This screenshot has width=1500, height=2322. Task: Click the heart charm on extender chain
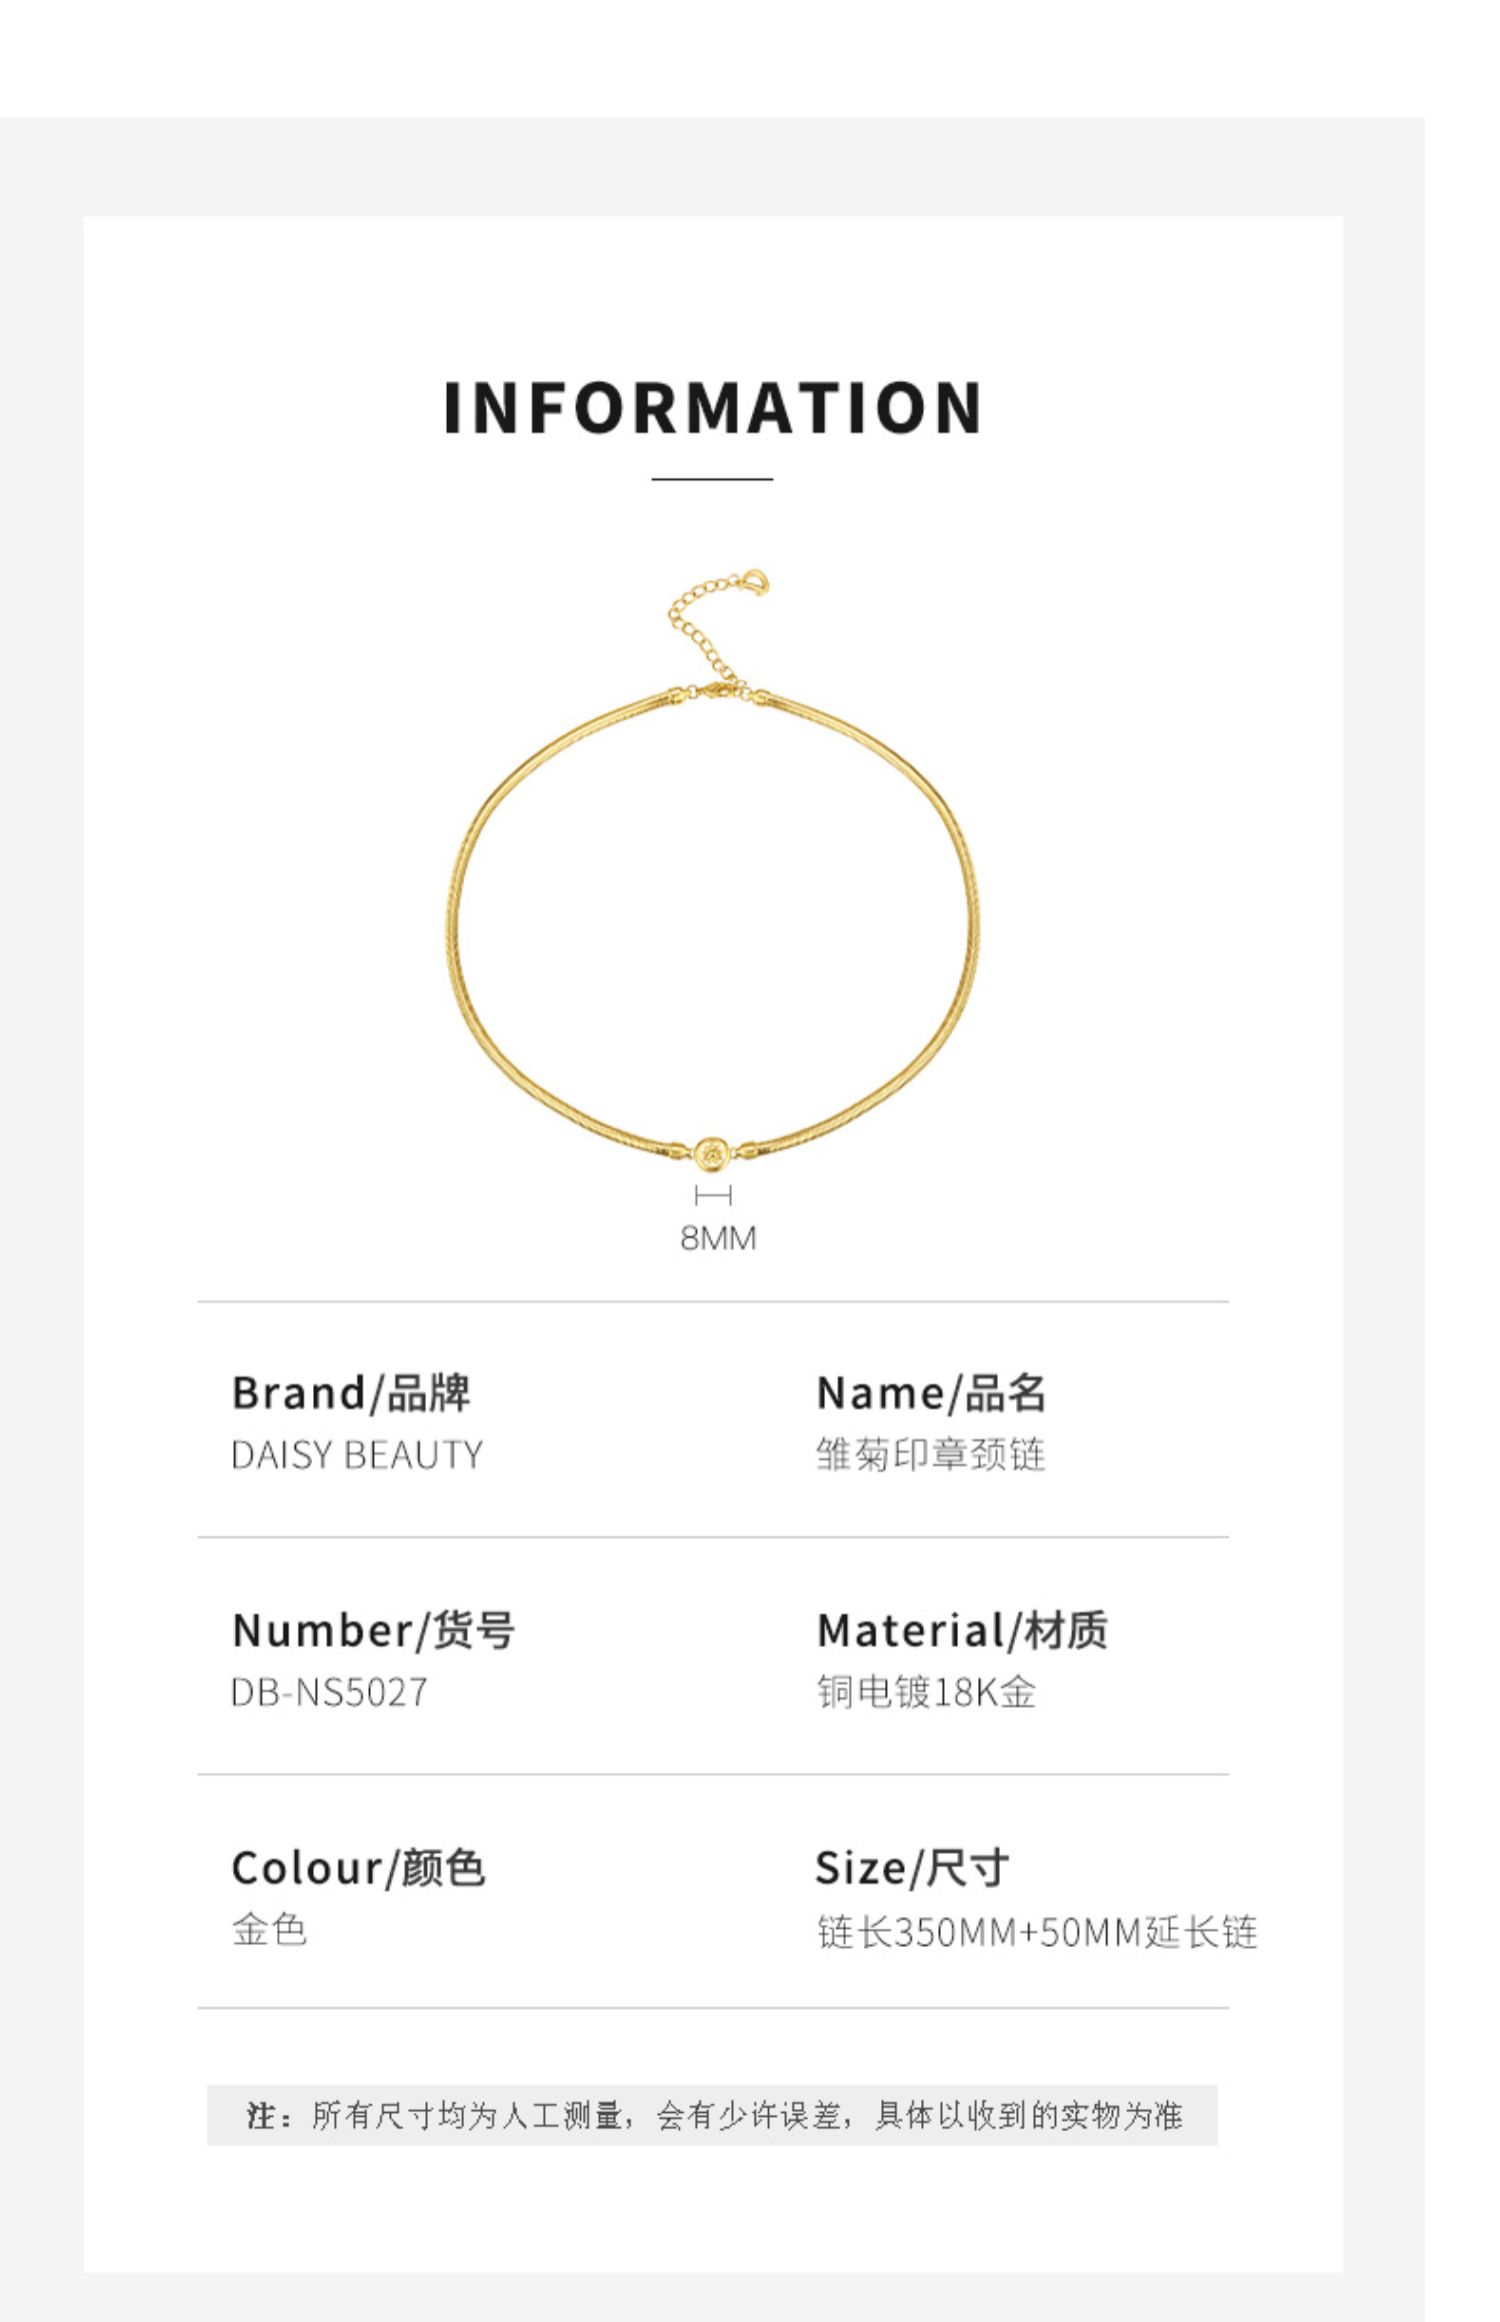click(x=757, y=581)
